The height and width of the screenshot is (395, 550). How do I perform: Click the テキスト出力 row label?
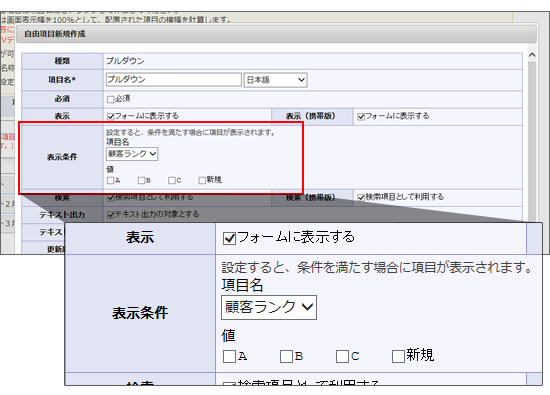pos(62,215)
